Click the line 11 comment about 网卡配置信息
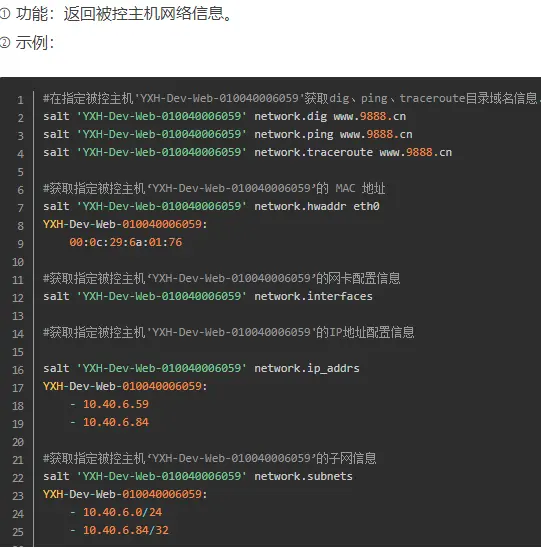Screen dimensions: 541x550 coord(221,279)
